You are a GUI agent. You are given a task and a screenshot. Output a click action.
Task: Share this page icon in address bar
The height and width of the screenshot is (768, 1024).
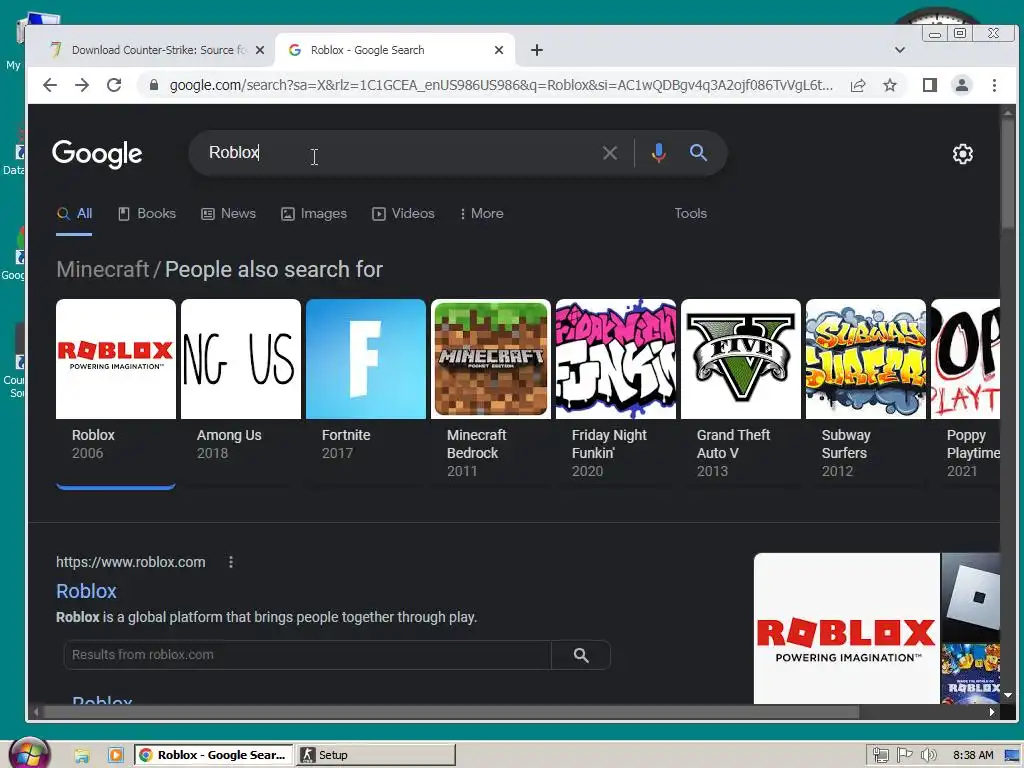(858, 85)
